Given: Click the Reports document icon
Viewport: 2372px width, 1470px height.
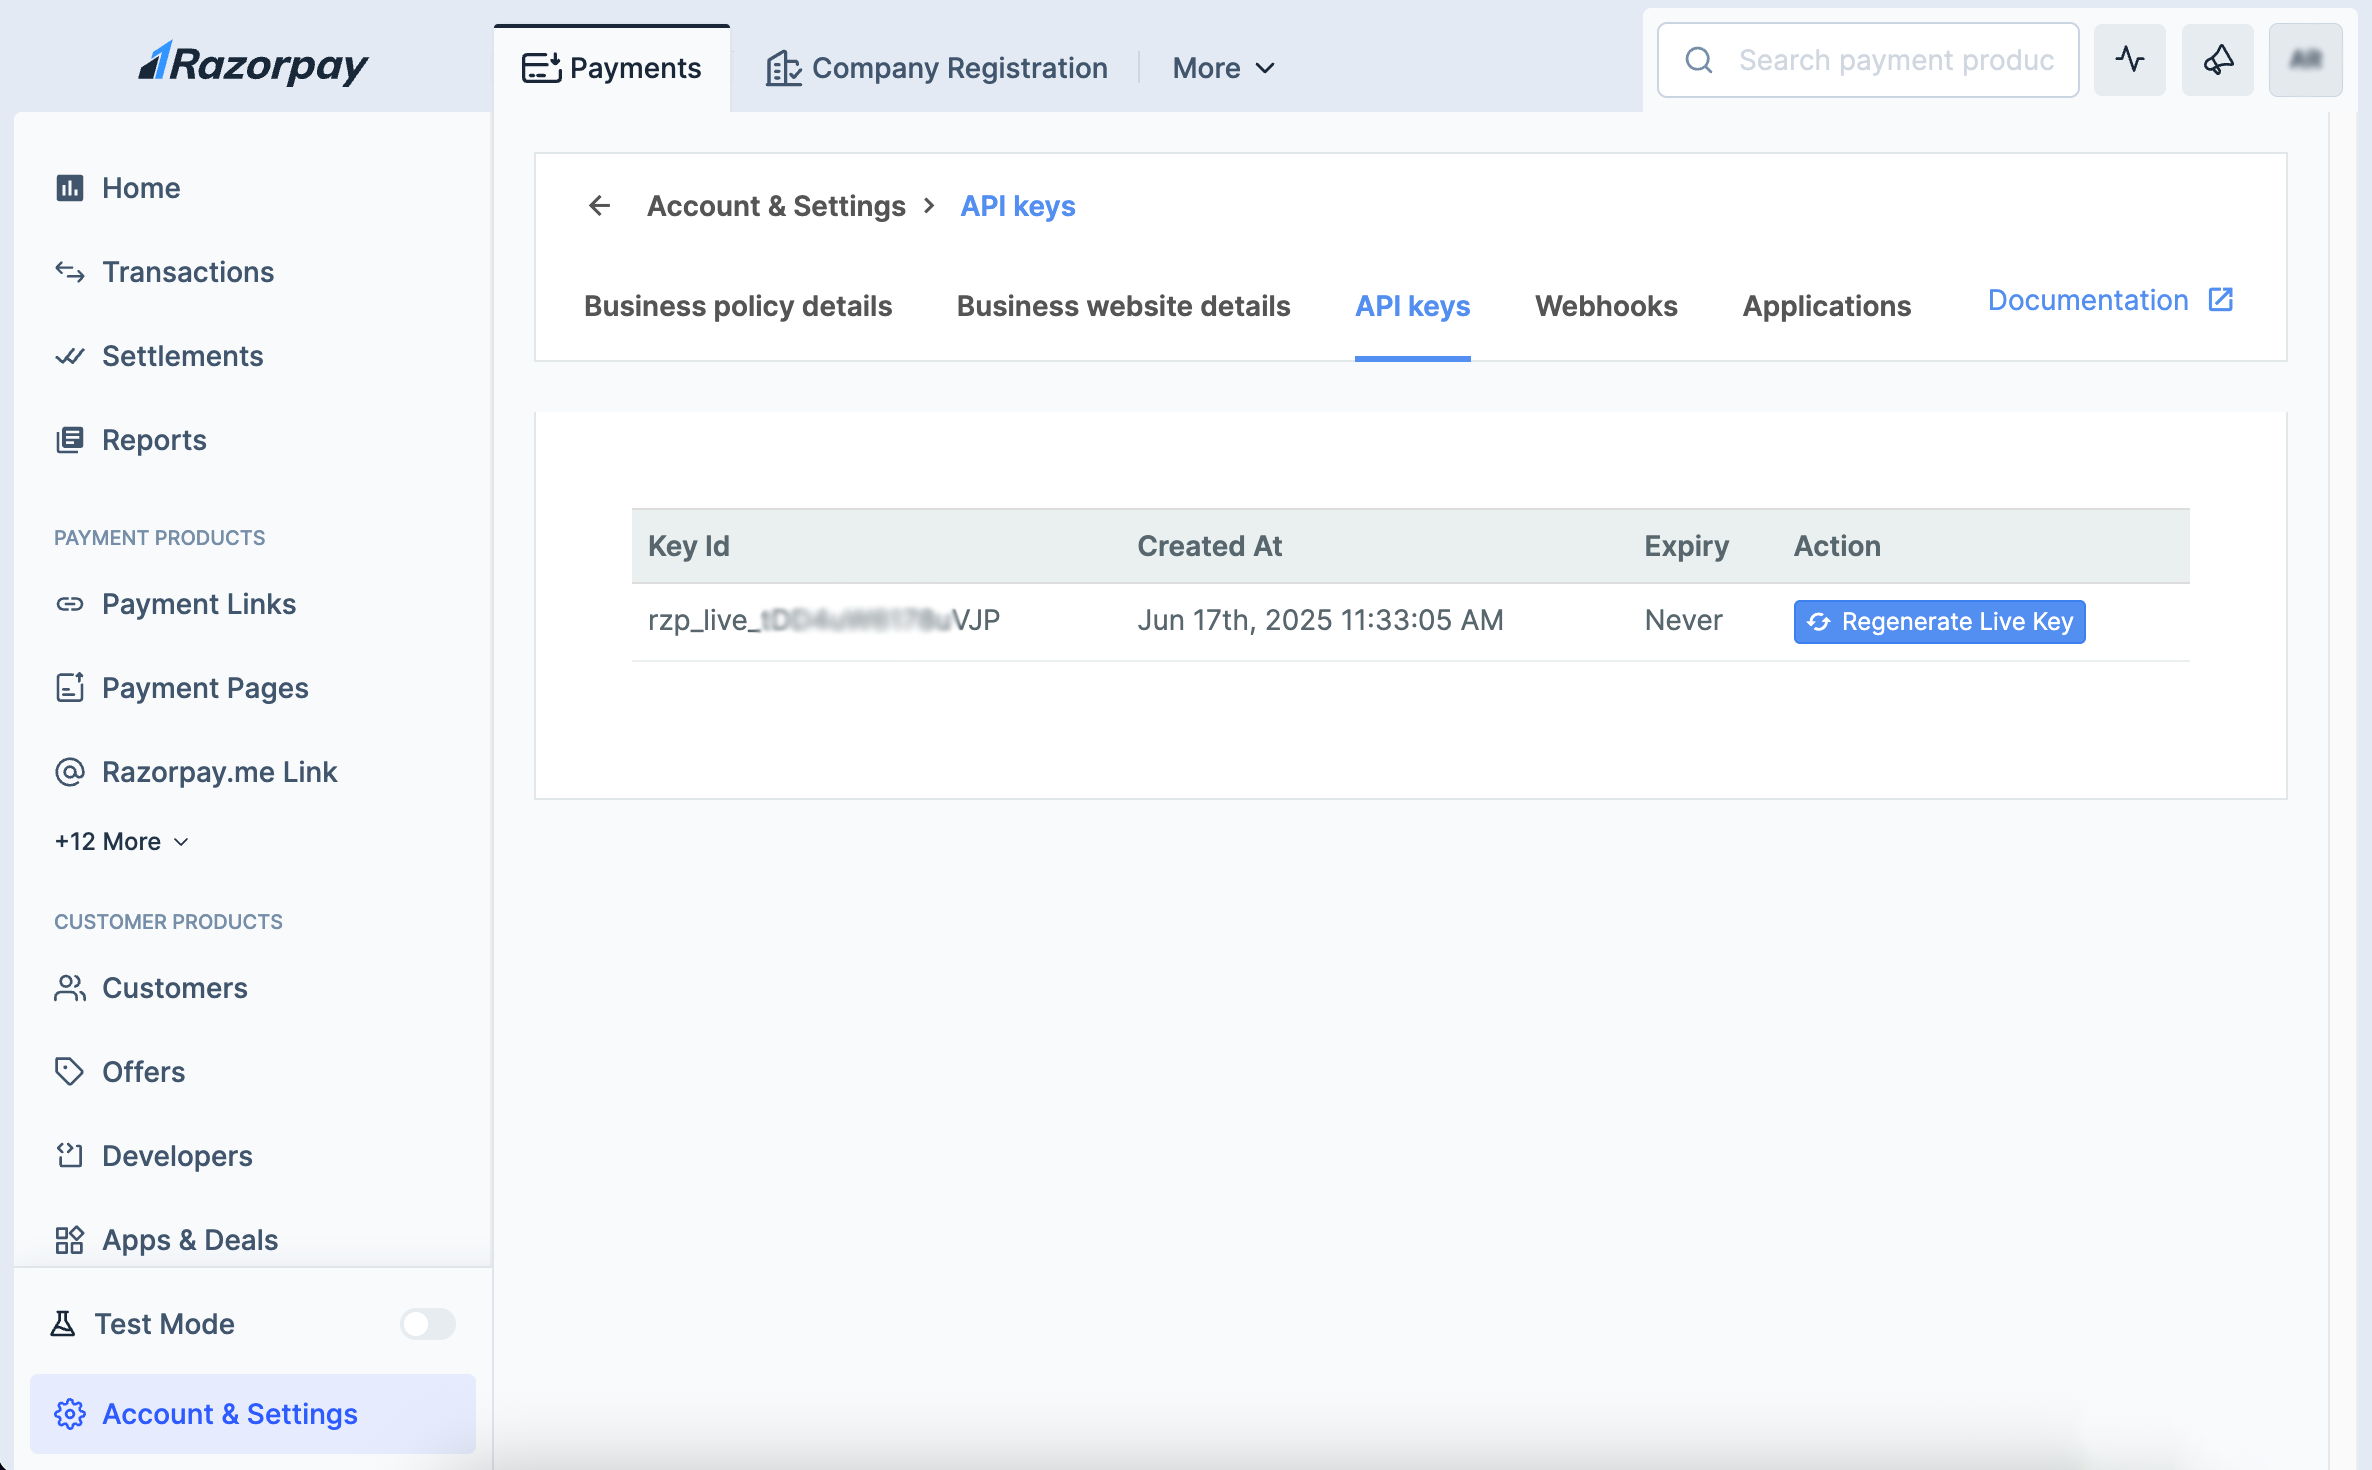Looking at the screenshot, I should 70,440.
